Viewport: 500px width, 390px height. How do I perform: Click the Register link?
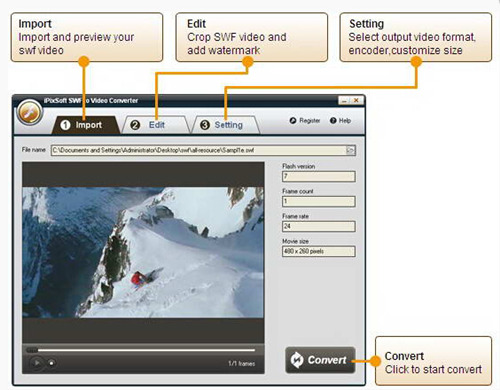click(x=305, y=121)
